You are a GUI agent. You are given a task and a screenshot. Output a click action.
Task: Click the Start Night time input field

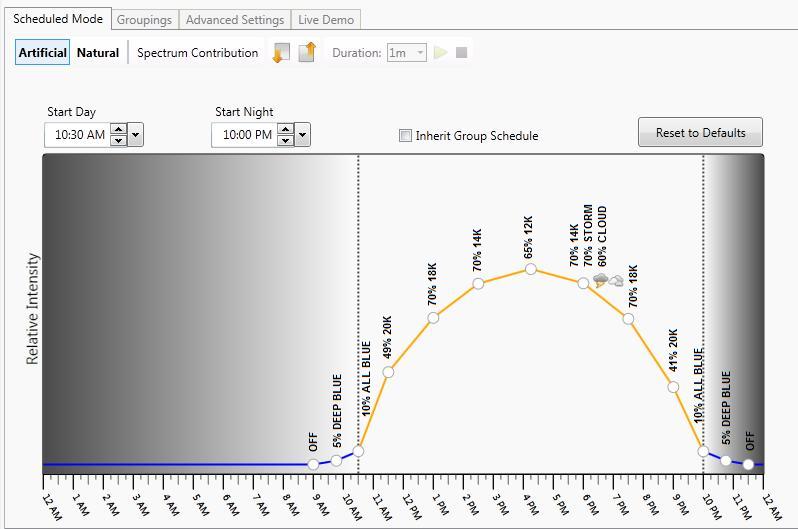[243, 134]
